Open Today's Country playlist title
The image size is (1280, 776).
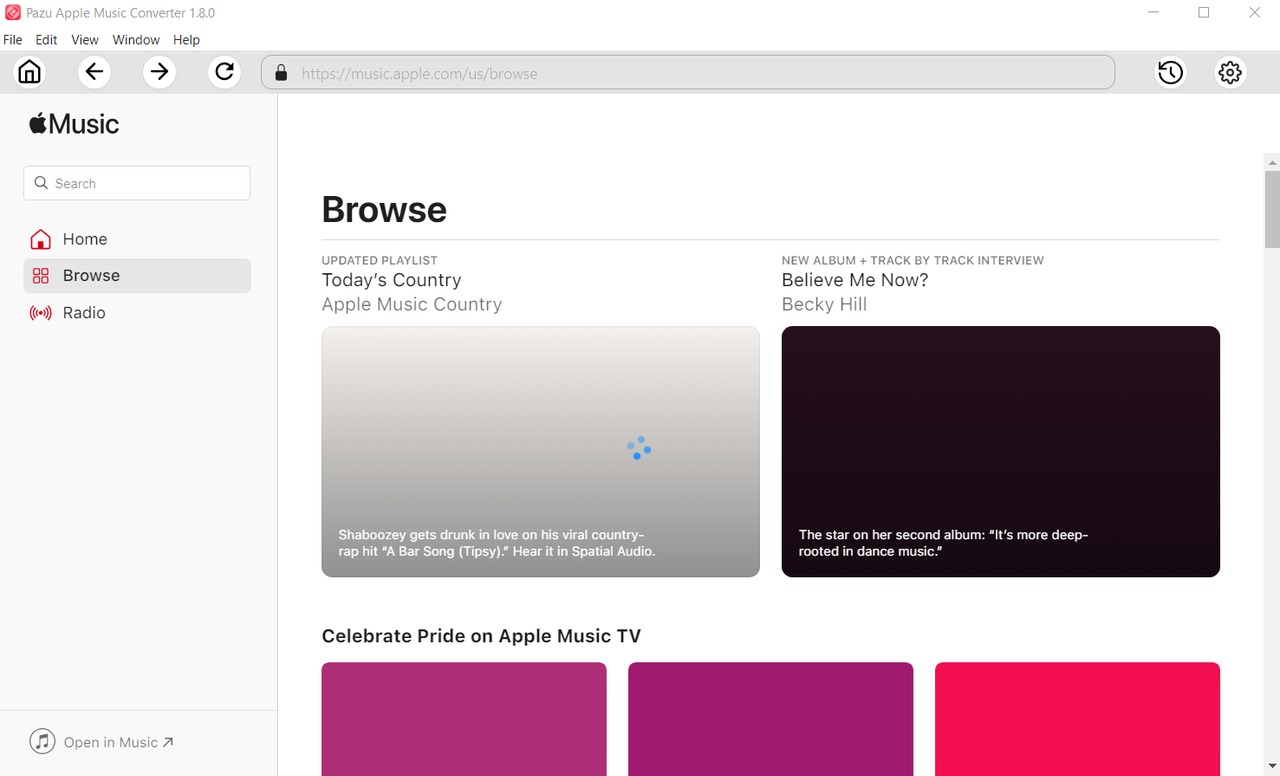391,280
